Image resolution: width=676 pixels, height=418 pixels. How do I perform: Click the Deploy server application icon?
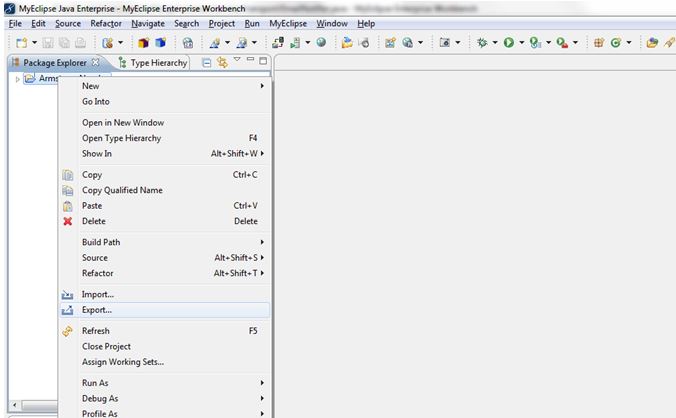pos(278,42)
